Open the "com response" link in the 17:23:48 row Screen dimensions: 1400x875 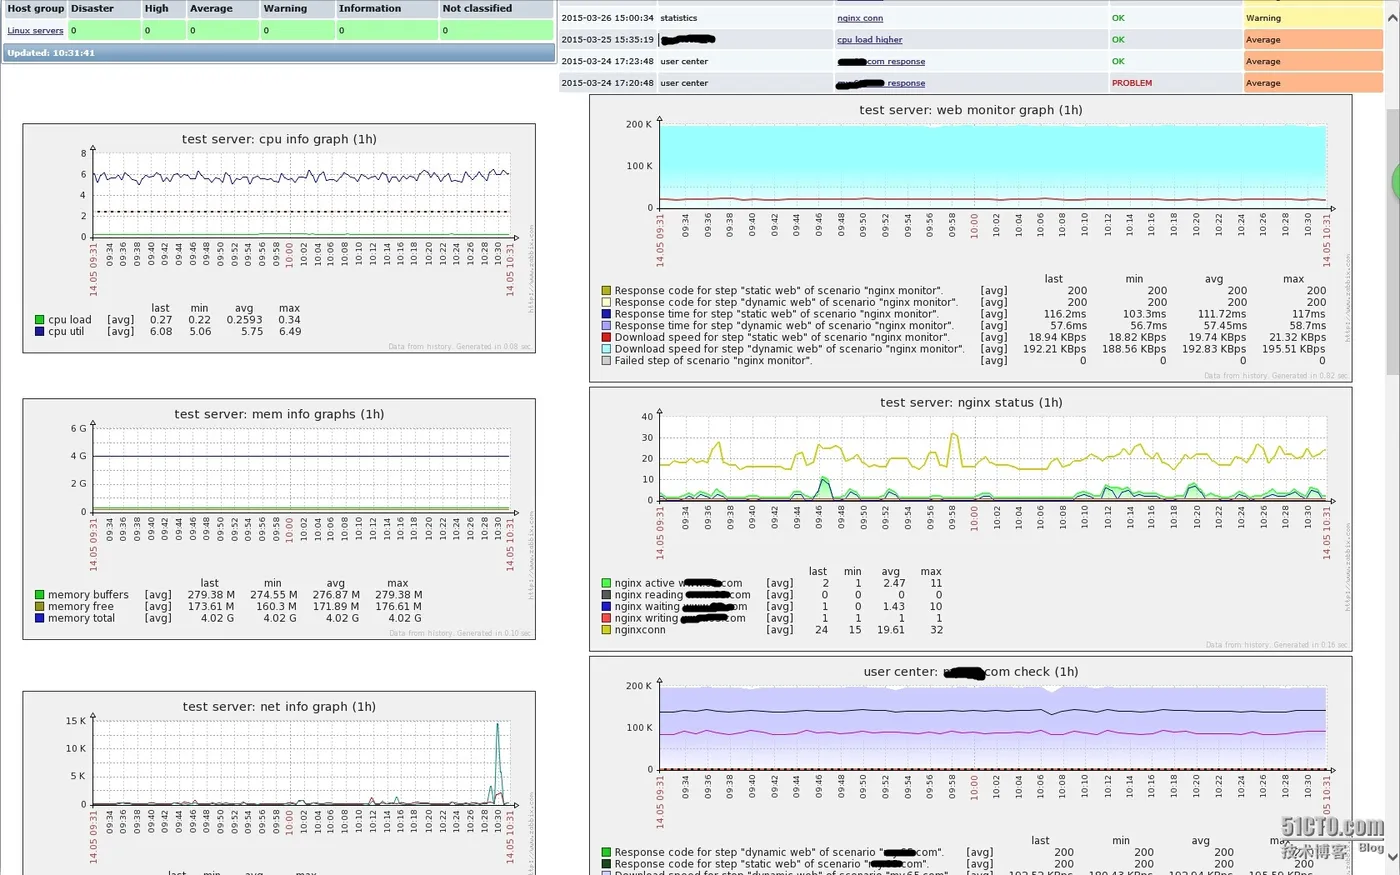point(881,62)
